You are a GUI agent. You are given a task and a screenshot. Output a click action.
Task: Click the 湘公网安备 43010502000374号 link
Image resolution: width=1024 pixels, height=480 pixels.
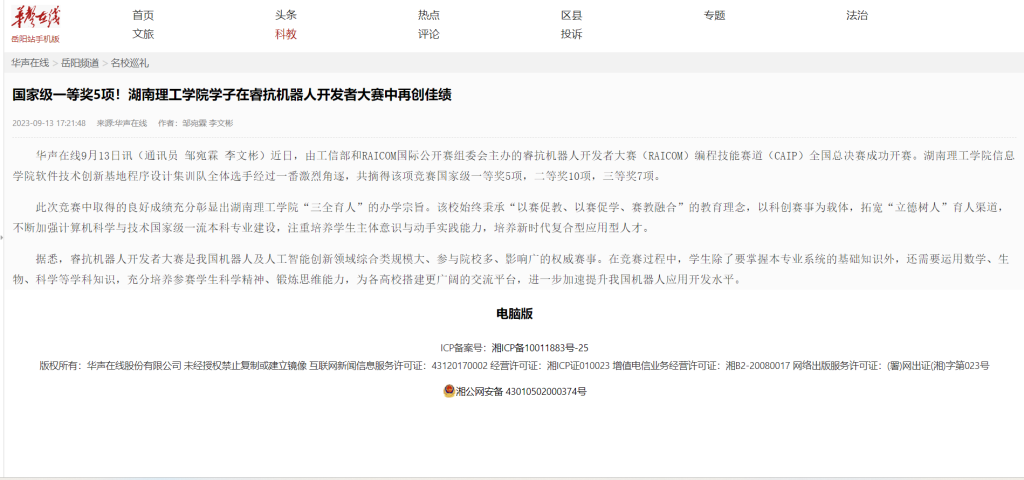(521, 391)
